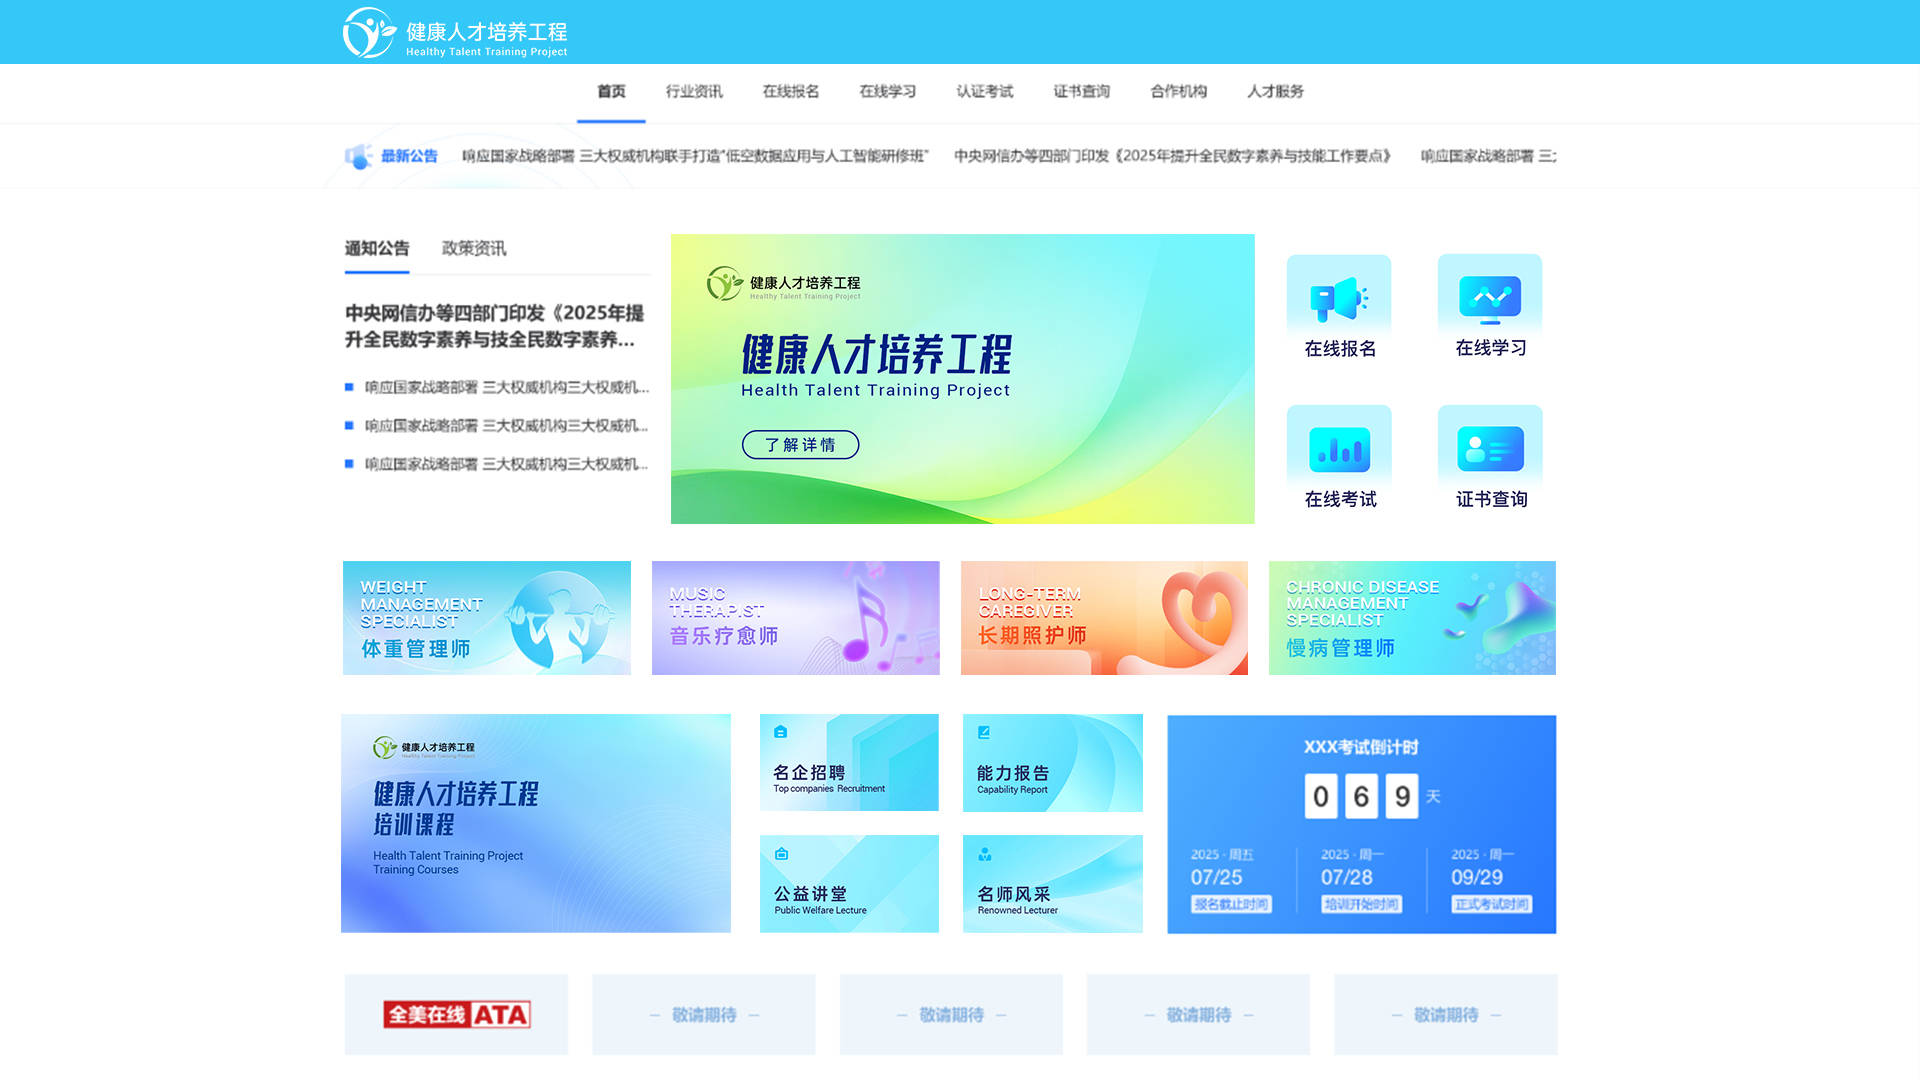
Task: Open 行业资讯 in the navigation menu
Action: click(694, 91)
